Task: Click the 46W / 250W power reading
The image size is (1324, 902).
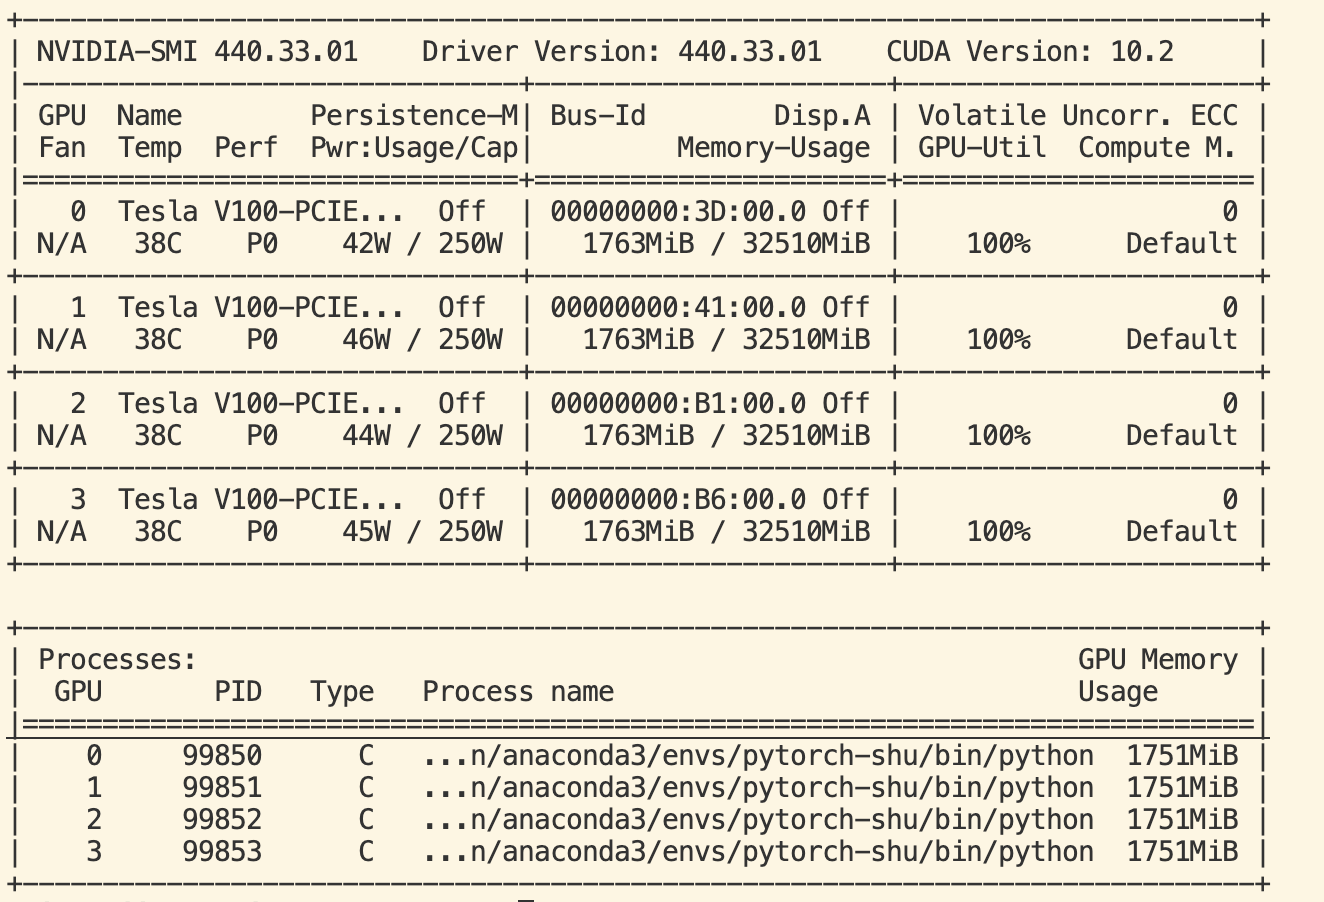Action: [x=422, y=340]
